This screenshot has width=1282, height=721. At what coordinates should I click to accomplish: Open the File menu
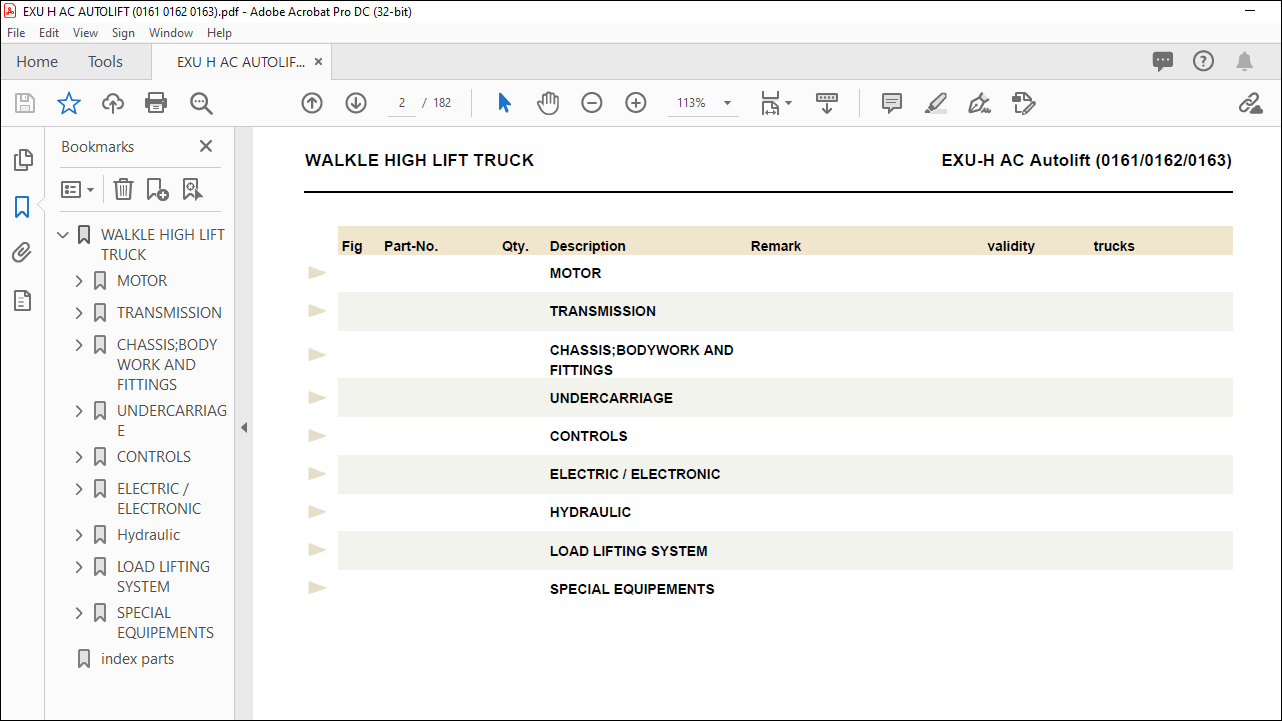[x=16, y=33]
